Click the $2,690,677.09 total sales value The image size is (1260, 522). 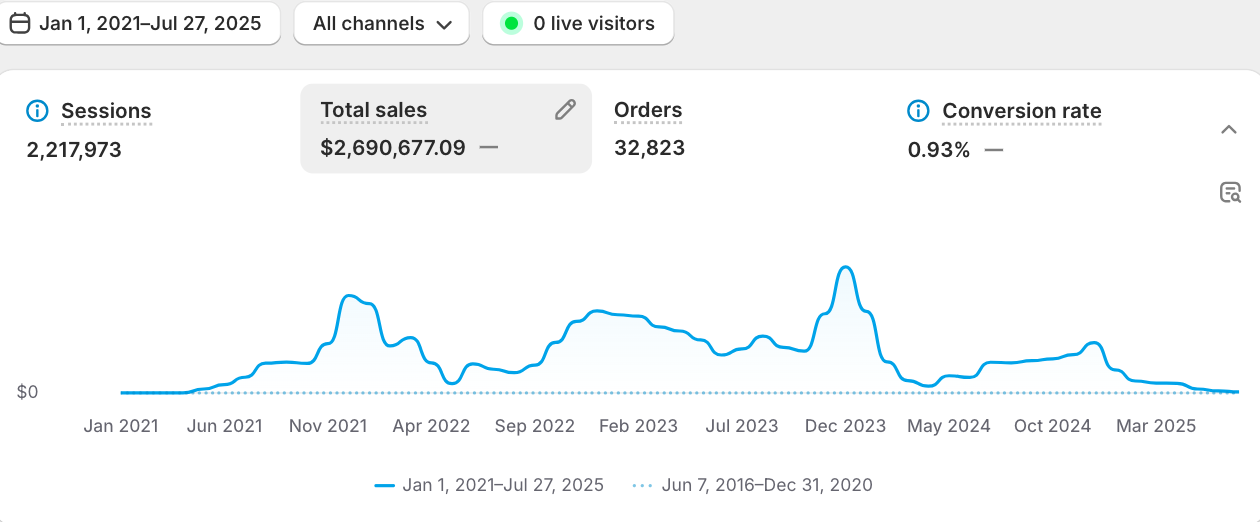[393, 148]
